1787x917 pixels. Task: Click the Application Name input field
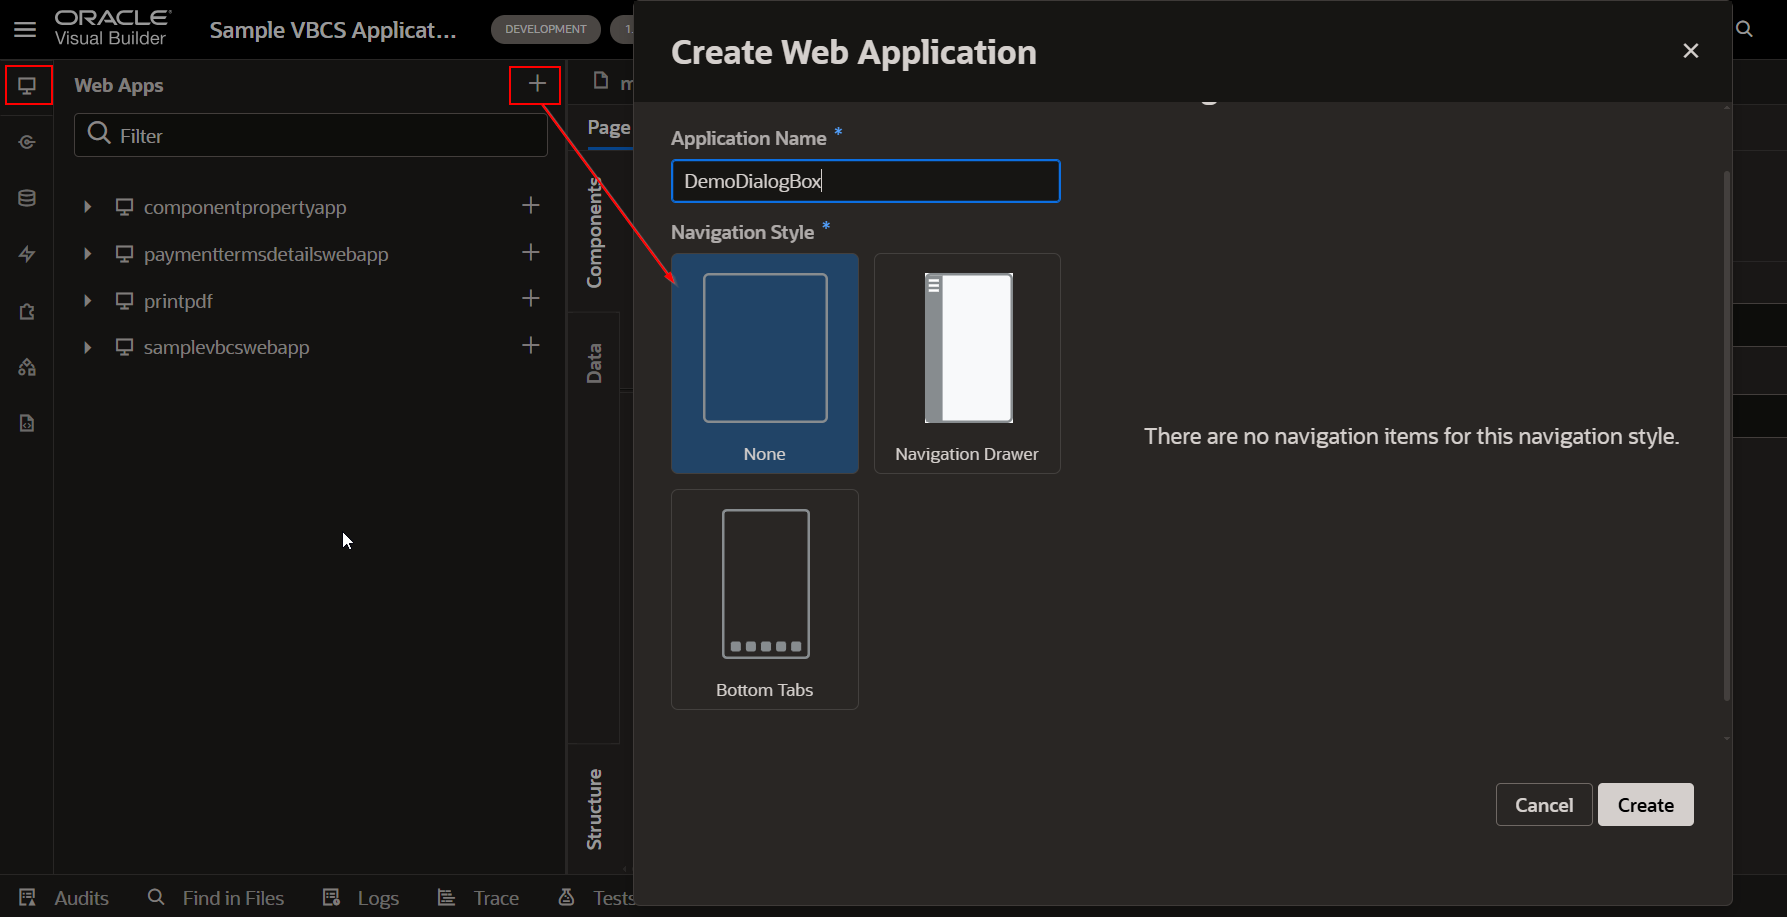[x=866, y=181]
